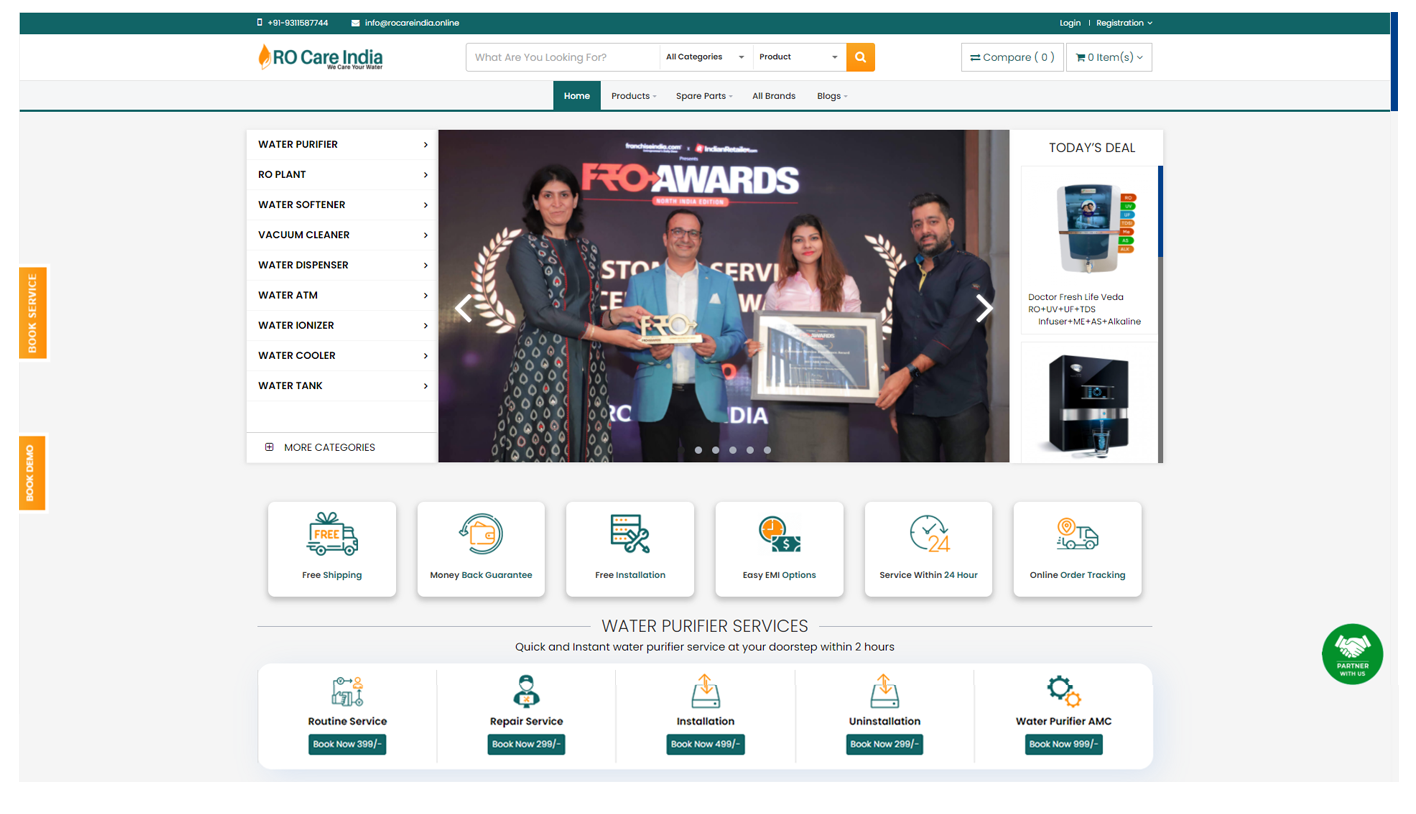
Task: Open the Blogs menu
Action: (832, 96)
